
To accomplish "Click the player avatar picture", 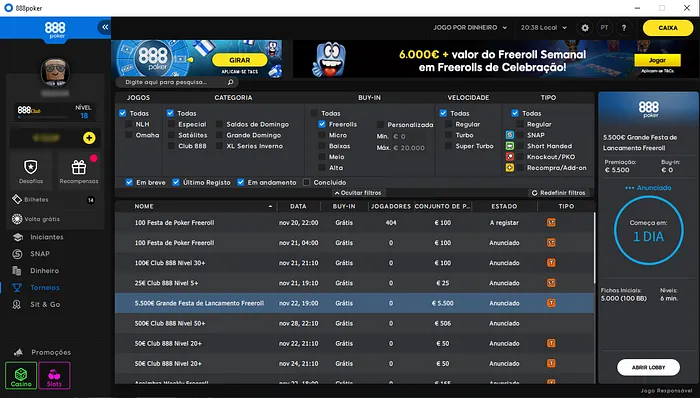I will tap(55, 71).
